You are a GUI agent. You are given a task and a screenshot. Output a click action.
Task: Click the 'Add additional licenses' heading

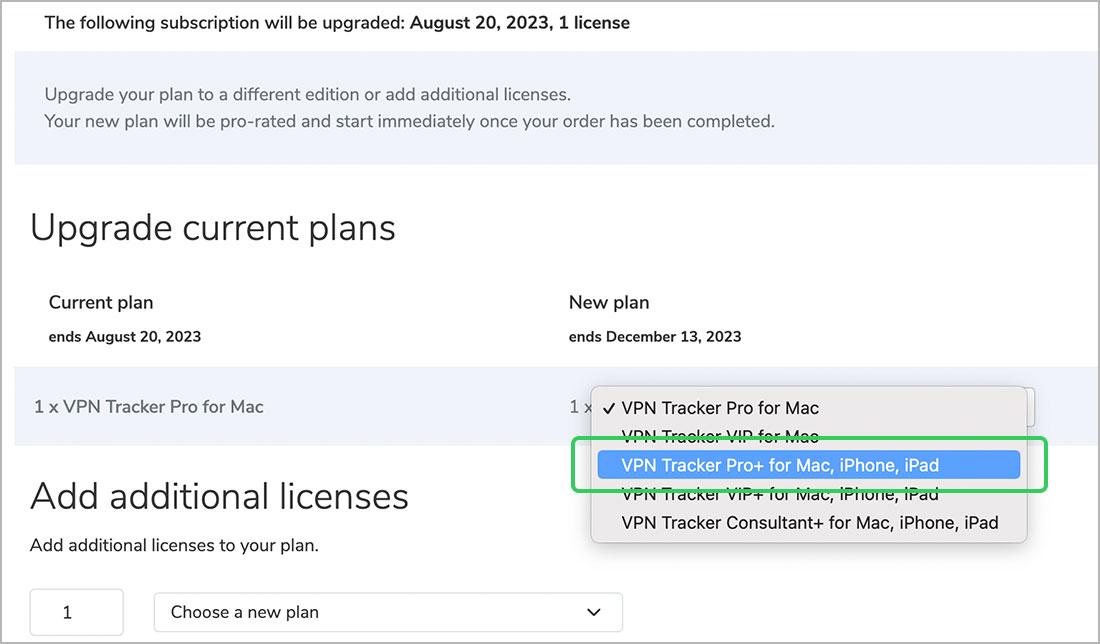(x=219, y=496)
